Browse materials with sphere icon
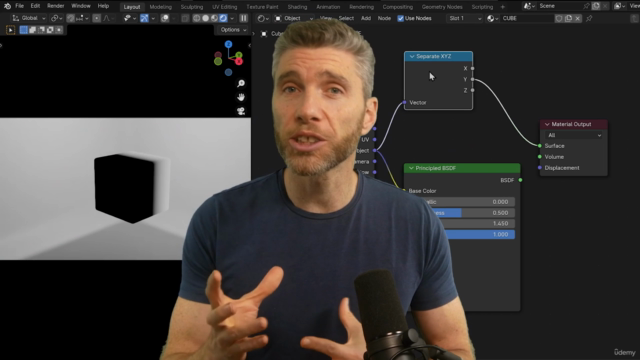Screen dimensions: 640x360 tap(493, 18)
